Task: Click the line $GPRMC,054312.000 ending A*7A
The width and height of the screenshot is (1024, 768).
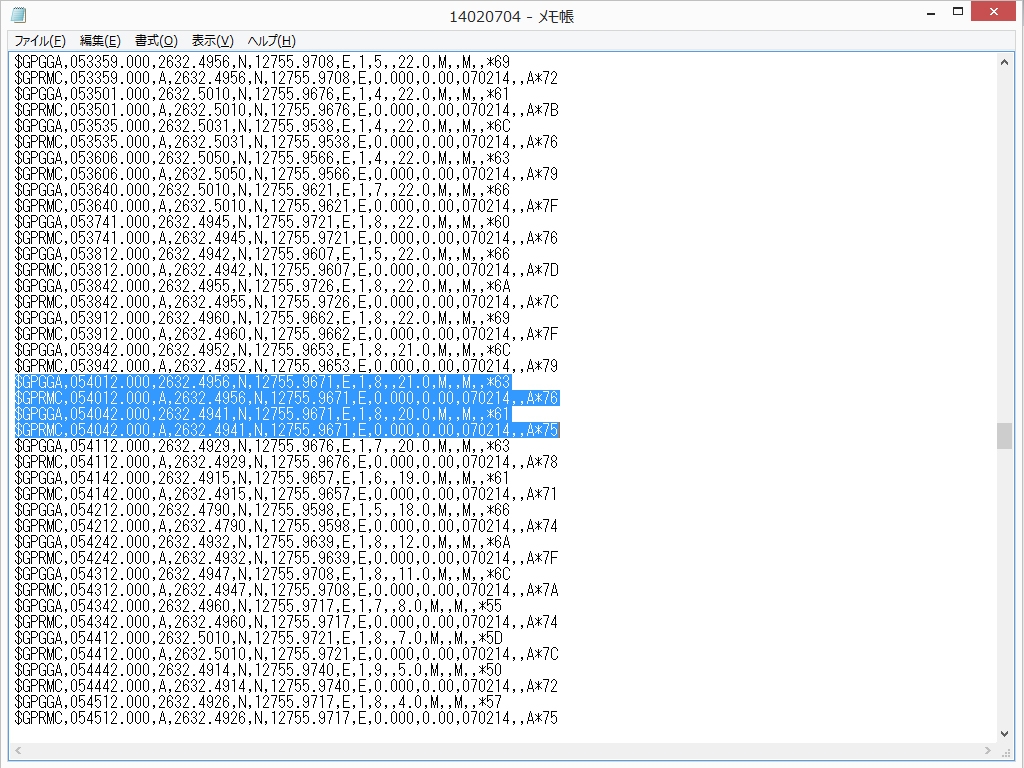Action: pyautogui.click(x=287, y=590)
